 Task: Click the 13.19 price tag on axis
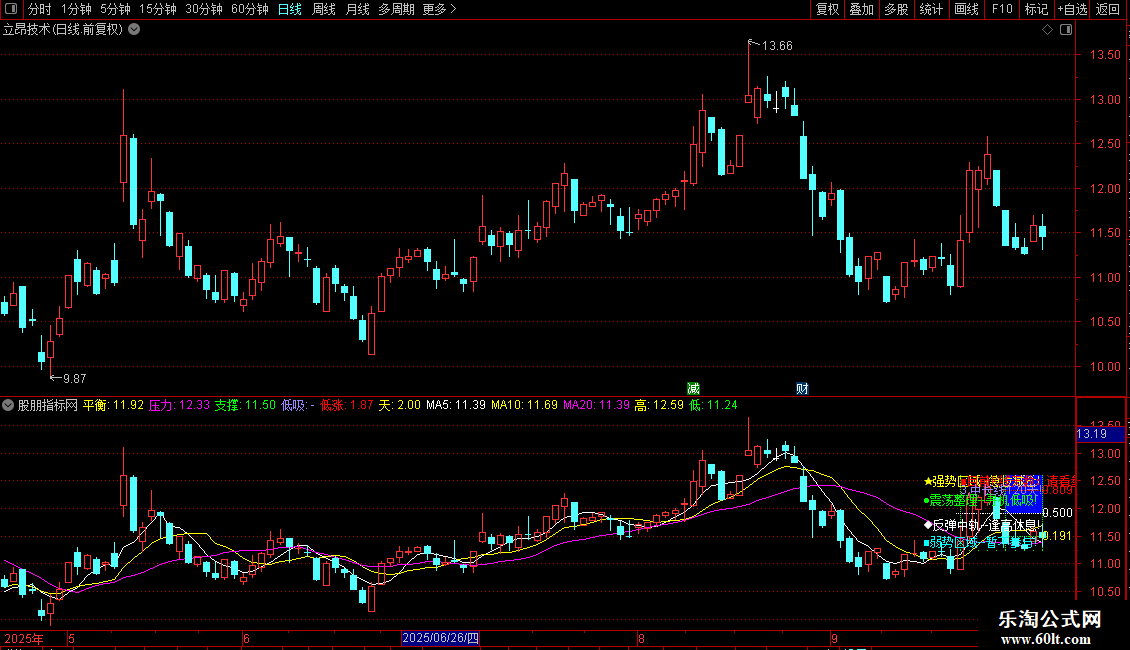tap(1100, 434)
